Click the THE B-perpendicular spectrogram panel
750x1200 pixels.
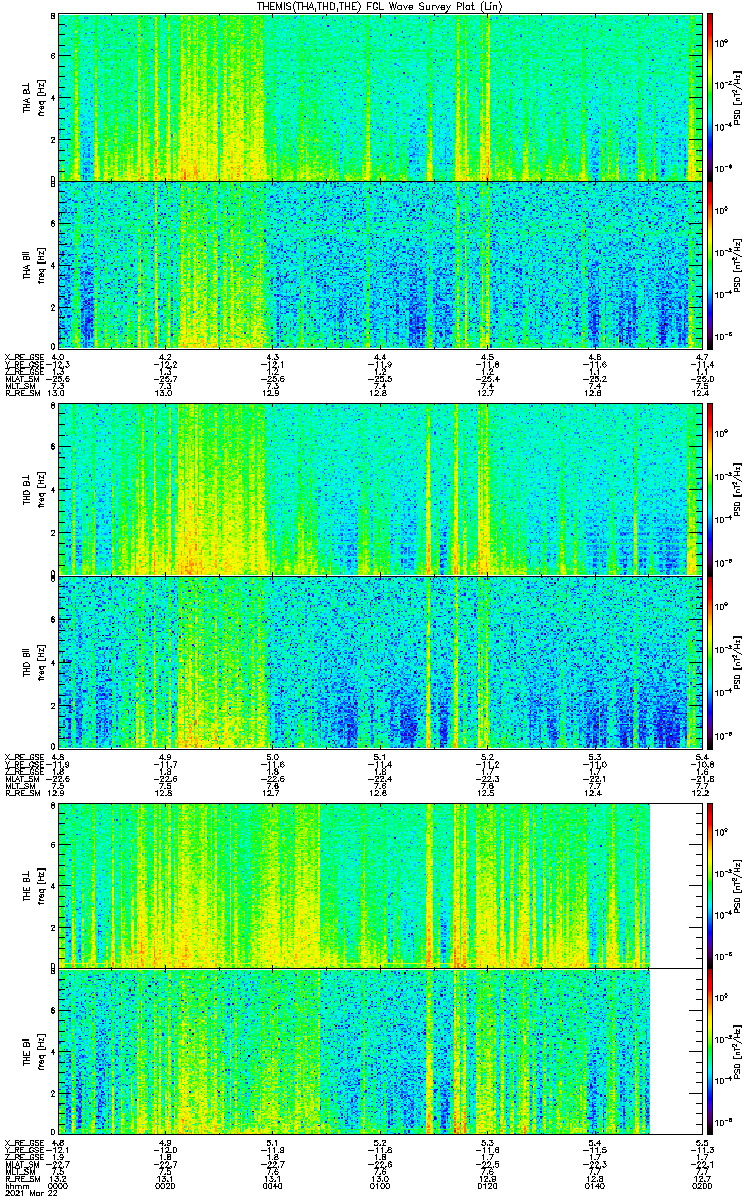379,886
